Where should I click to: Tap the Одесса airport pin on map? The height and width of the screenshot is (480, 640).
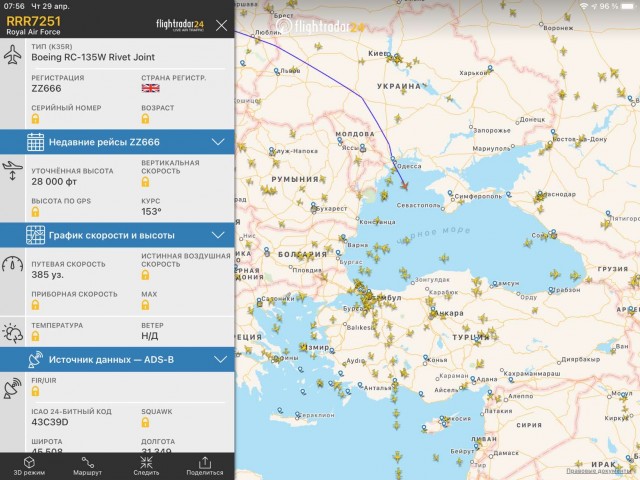393,158
